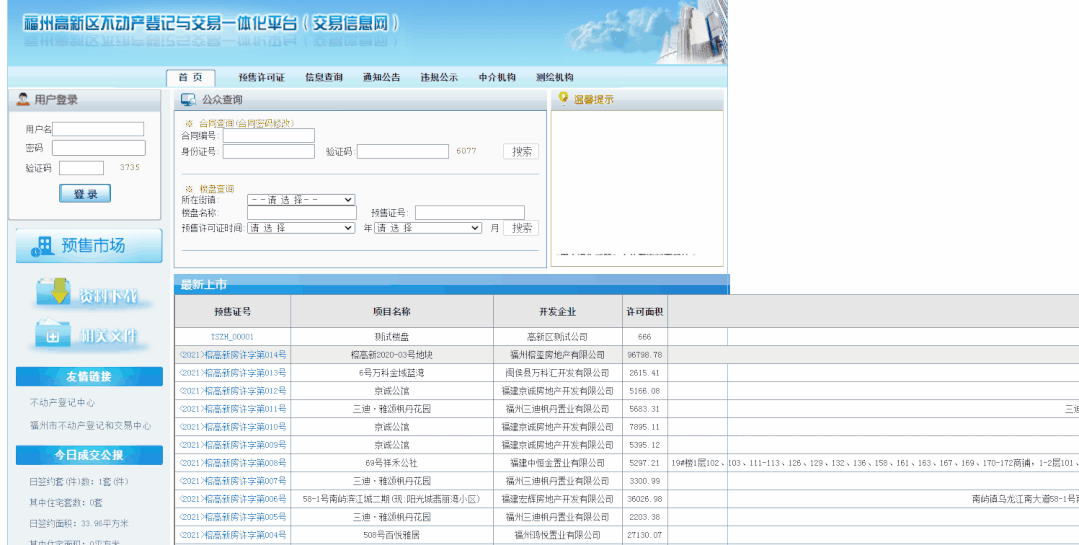This screenshot has height=545, width=1079.
Task: Open the 不动产登记中心 link
Action: tap(63, 403)
